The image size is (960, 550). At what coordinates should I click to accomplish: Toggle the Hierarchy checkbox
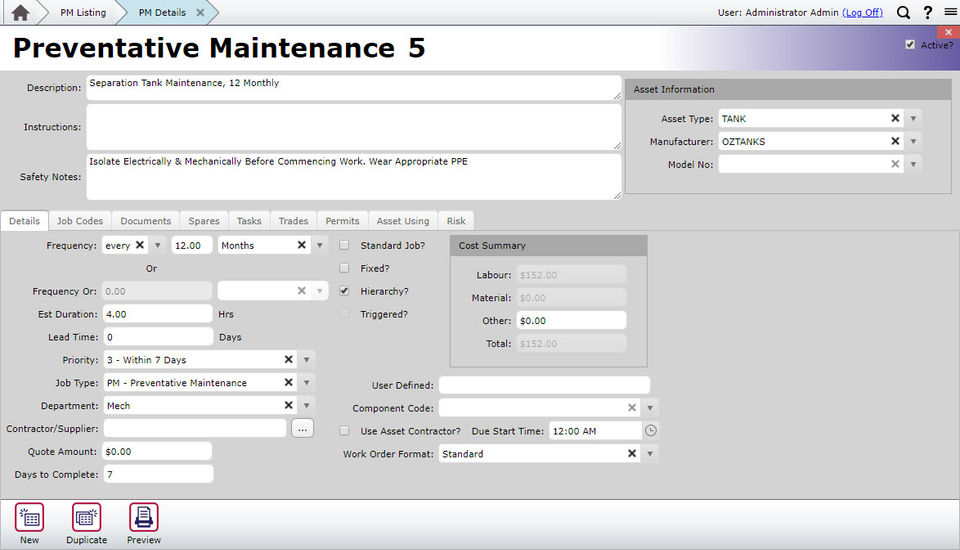point(344,291)
